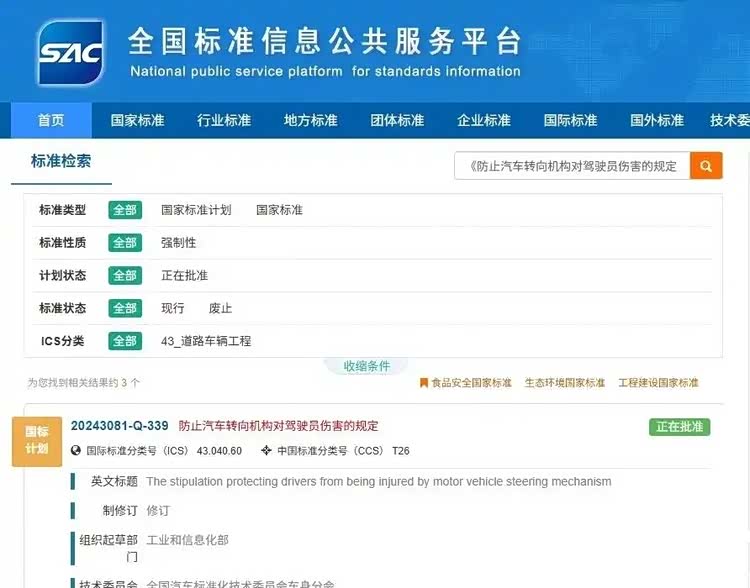This screenshot has height=588, width=750.
Task: Click the orange bookmark icon before 食品安全国家标准
Action: 424,383
